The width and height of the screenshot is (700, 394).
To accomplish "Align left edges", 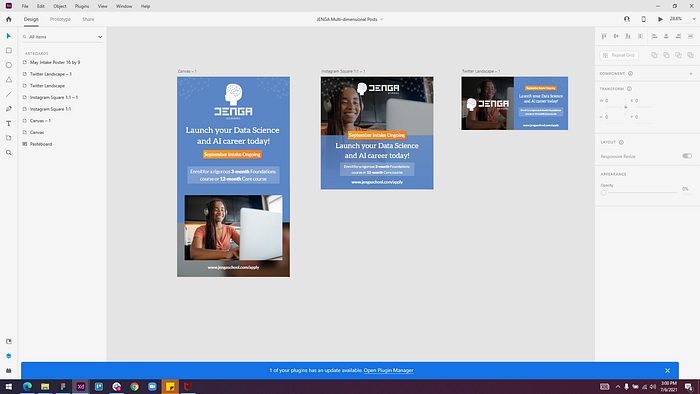I will click(x=654, y=36).
